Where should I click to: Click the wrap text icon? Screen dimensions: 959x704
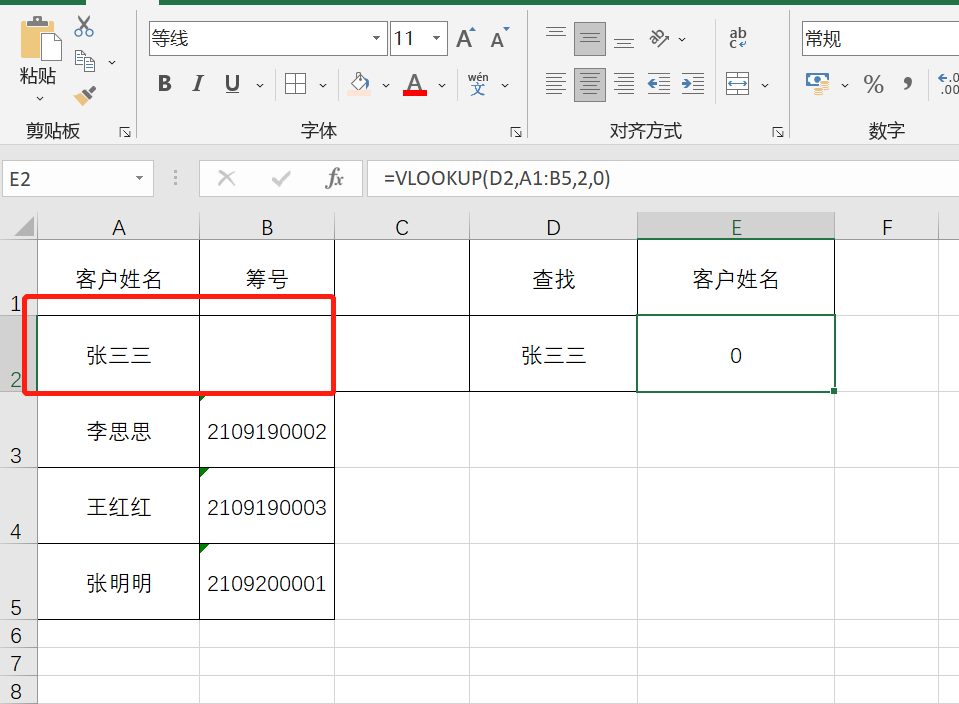tap(738, 39)
